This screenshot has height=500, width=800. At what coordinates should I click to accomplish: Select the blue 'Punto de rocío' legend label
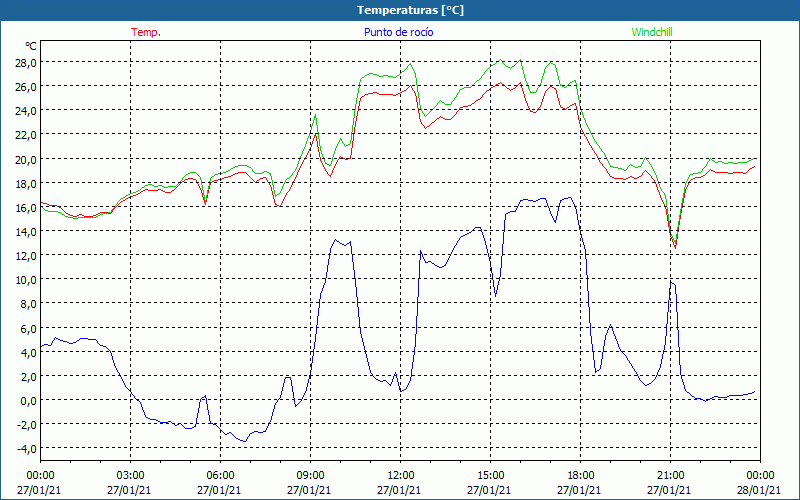(x=398, y=32)
